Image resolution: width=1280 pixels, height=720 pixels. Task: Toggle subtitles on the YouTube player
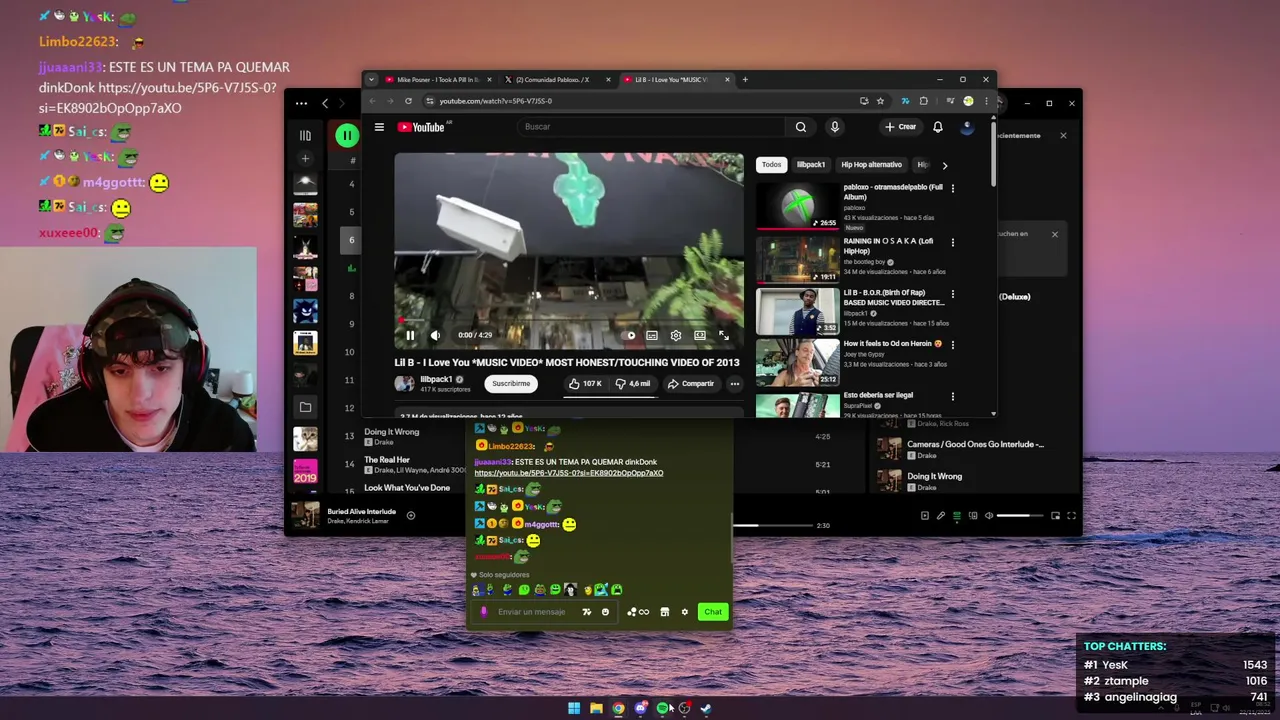(x=652, y=335)
